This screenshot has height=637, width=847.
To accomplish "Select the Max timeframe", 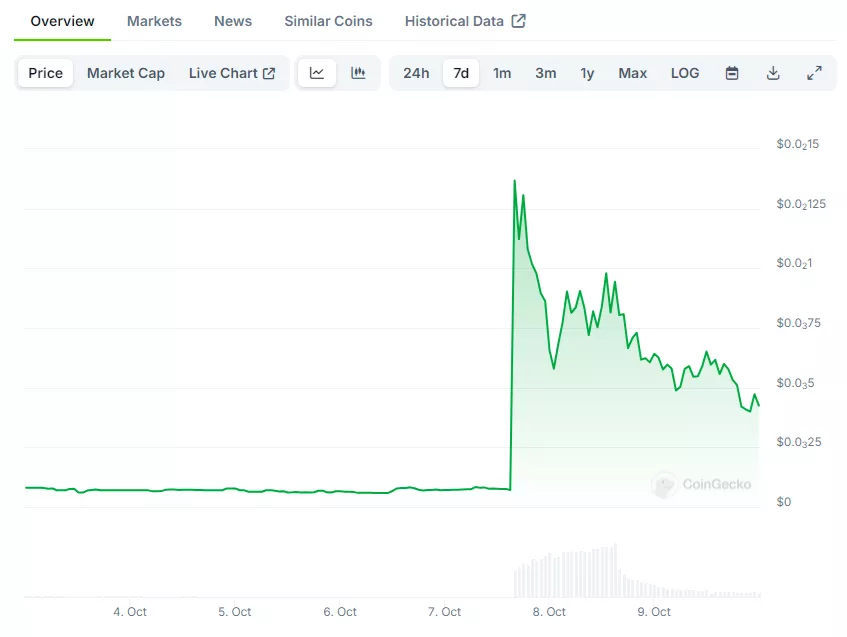I will pyautogui.click(x=632, y=72).
